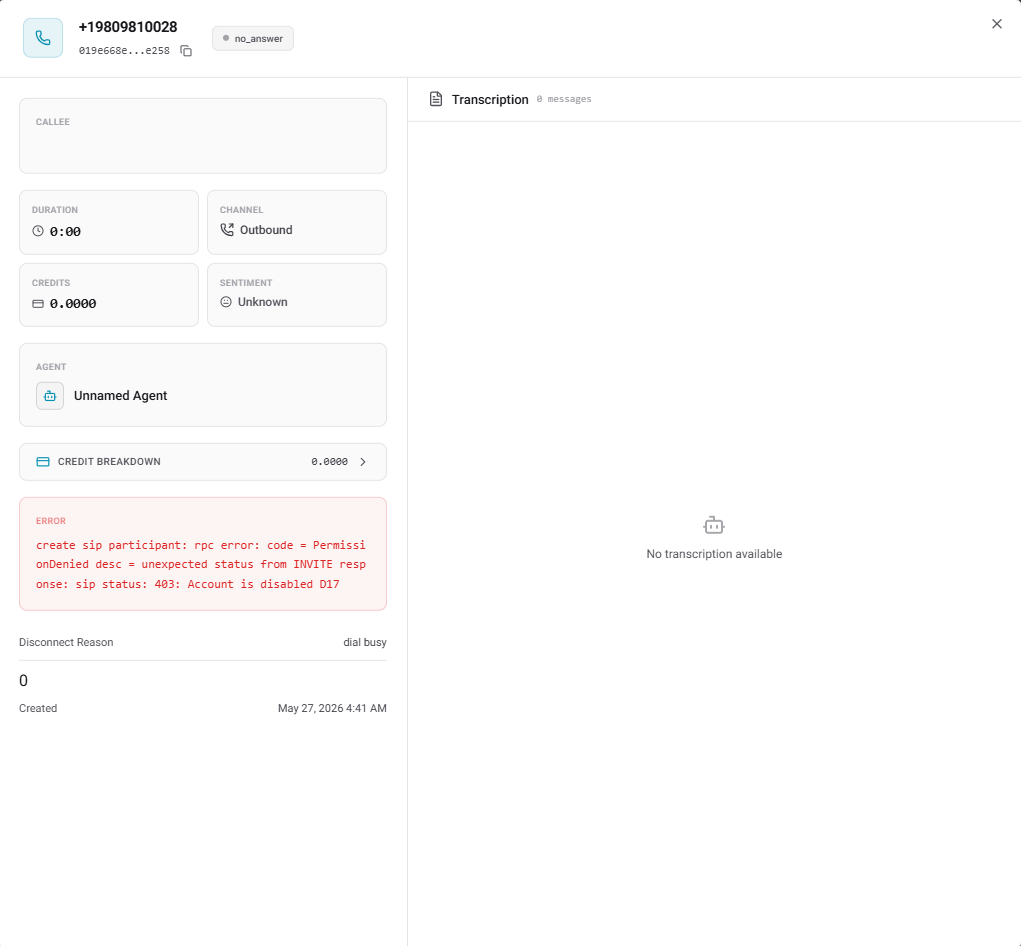Click the Disconnect Reason label
The width and height of the screenshot is (1021, 946).
click(66, 643)
